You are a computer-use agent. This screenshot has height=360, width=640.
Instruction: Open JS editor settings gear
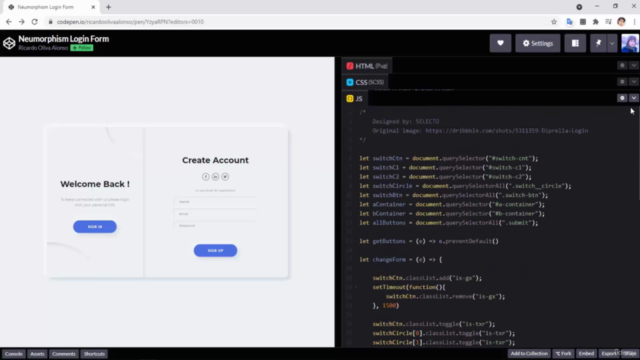click(x=622, y=98)
